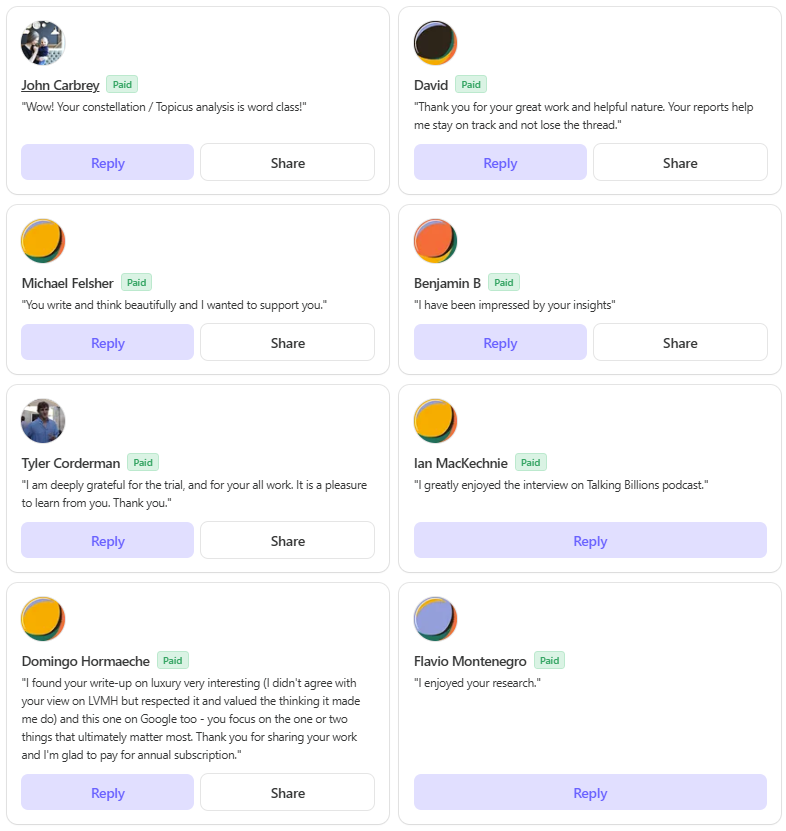Share Domingo Hormaeche's long testimonial
Screen dimensions: 786x831
pyautogui.click(x=287, y=792)
